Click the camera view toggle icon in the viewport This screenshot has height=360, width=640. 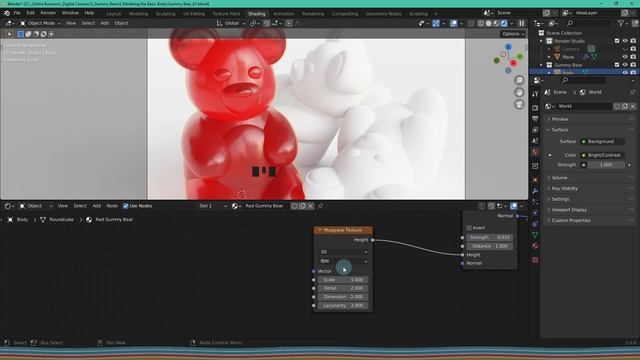[519, 105]
